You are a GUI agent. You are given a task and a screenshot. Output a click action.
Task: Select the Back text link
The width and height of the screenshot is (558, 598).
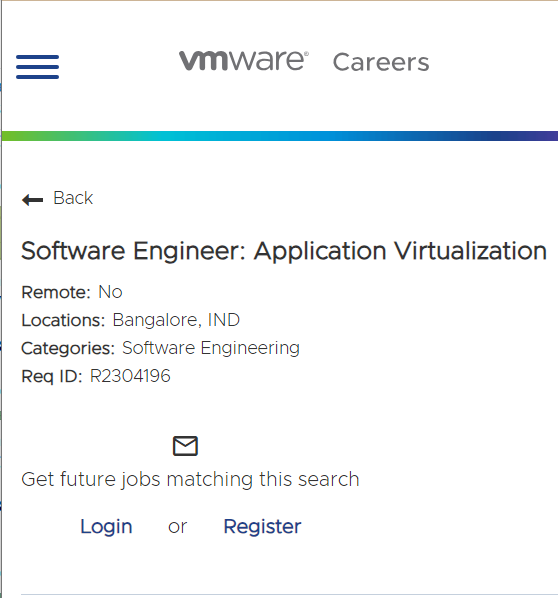coord(73,198)
